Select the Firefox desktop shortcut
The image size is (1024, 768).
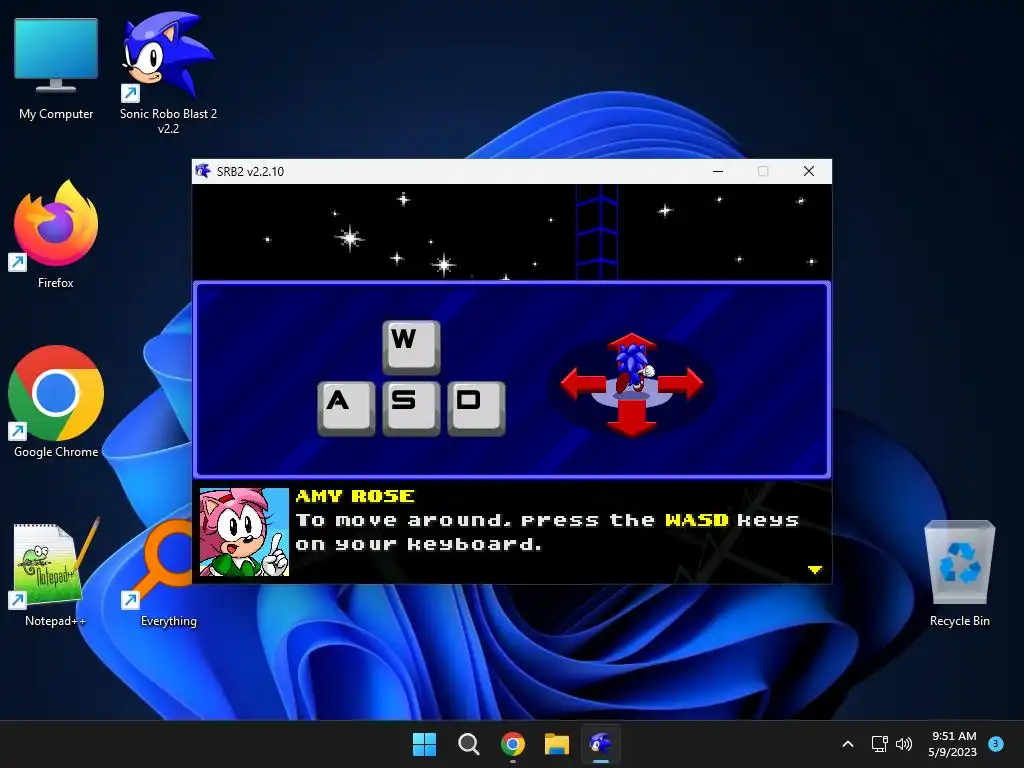pyautogui.click(x=56, y=234)
